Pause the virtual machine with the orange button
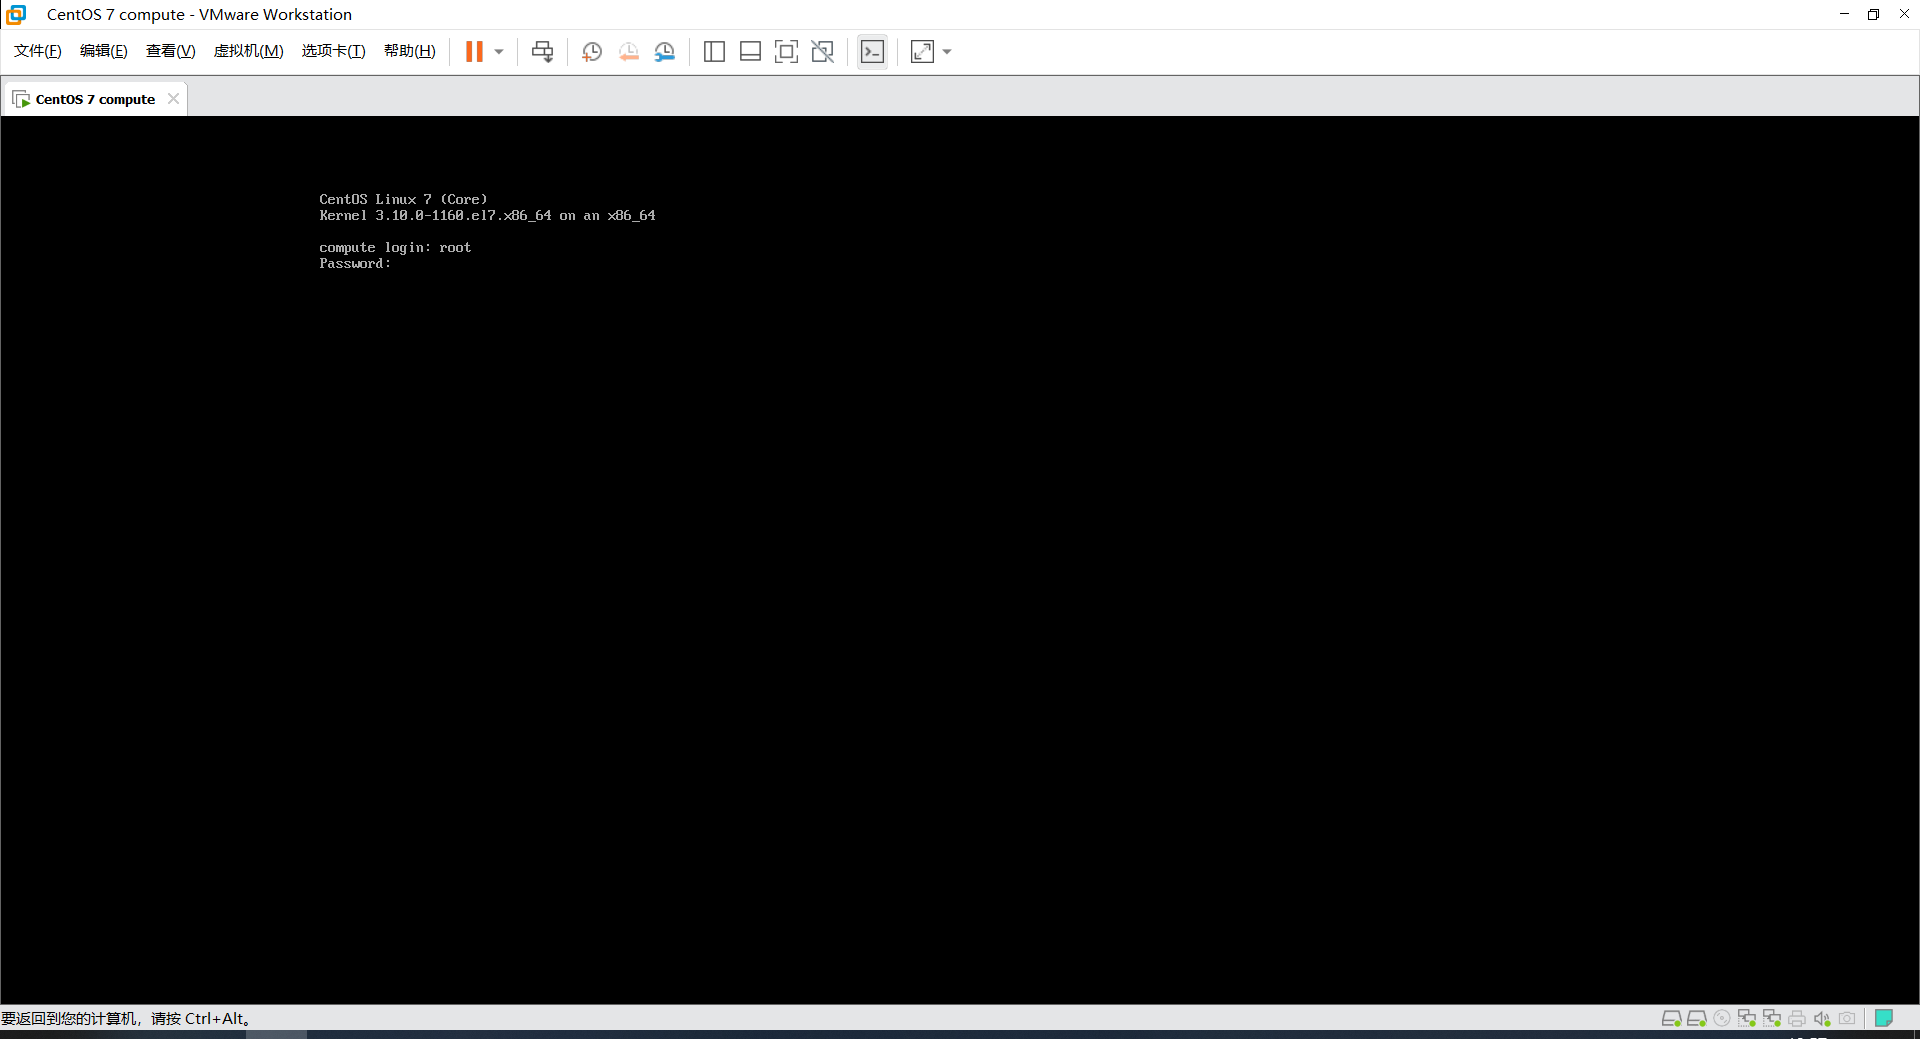The width and height of the screenshot is (1920, 1039). coord(474,52)
